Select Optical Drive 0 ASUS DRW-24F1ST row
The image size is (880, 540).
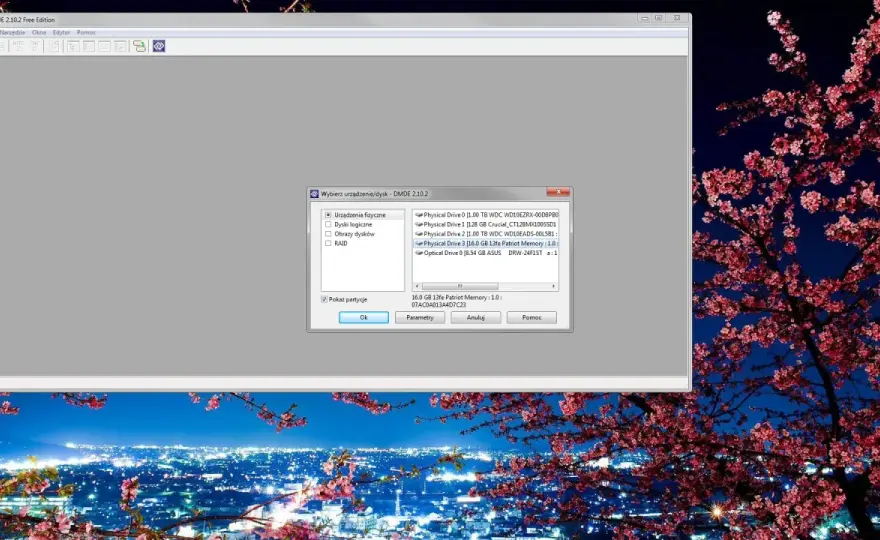pyautogui.click(x=486, y=253)
